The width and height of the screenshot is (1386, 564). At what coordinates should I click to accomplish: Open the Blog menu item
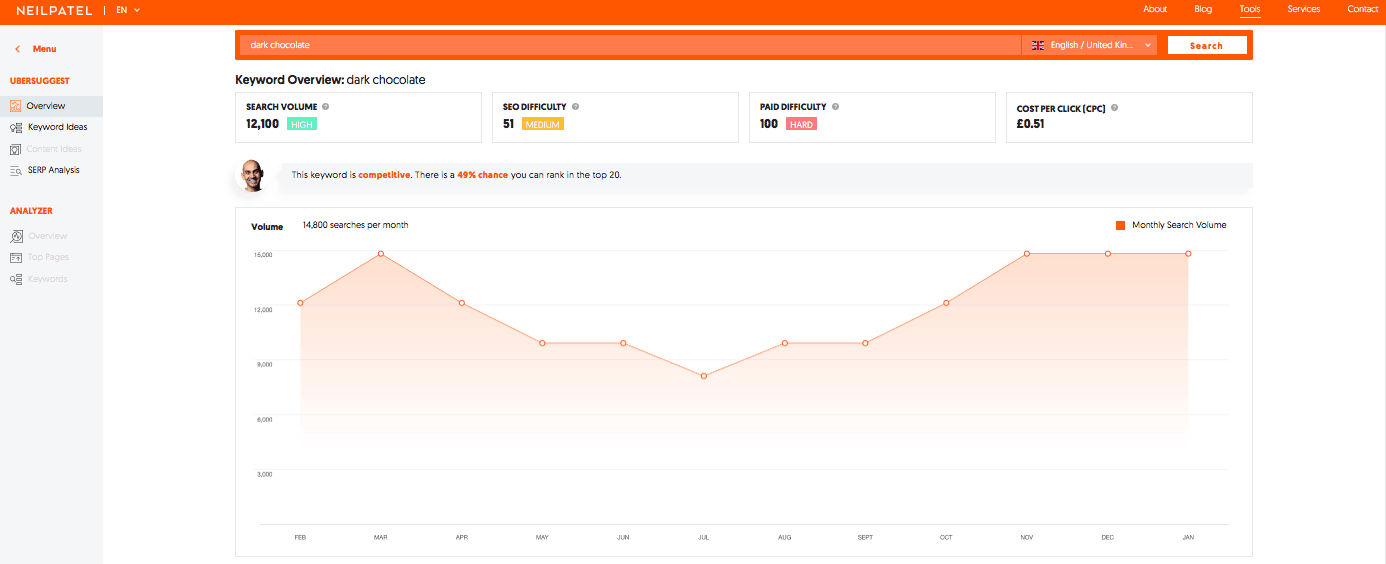tap(1203, 9)
